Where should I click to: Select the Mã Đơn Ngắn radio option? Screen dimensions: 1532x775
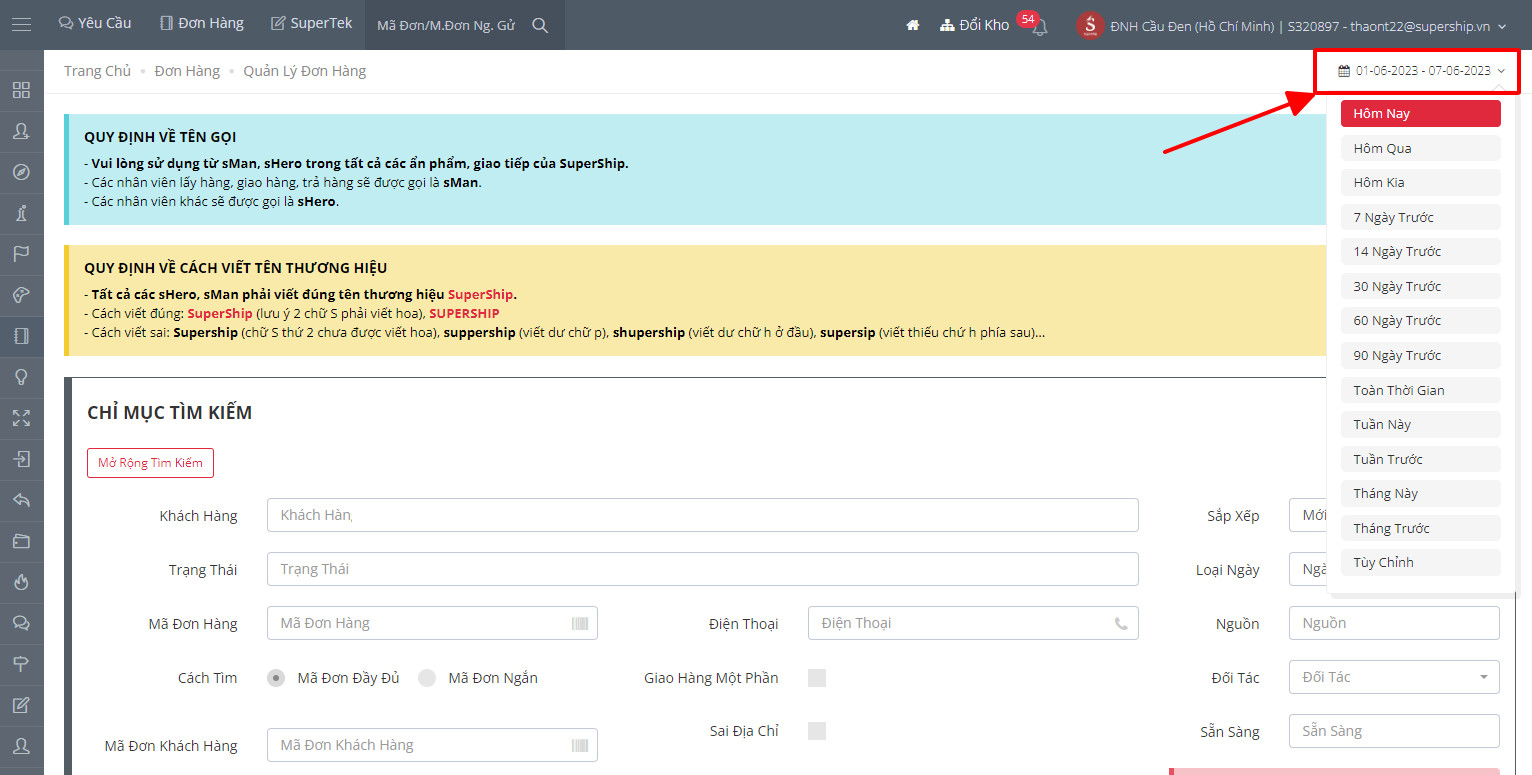pyautogui.click(x=427, y=678)
